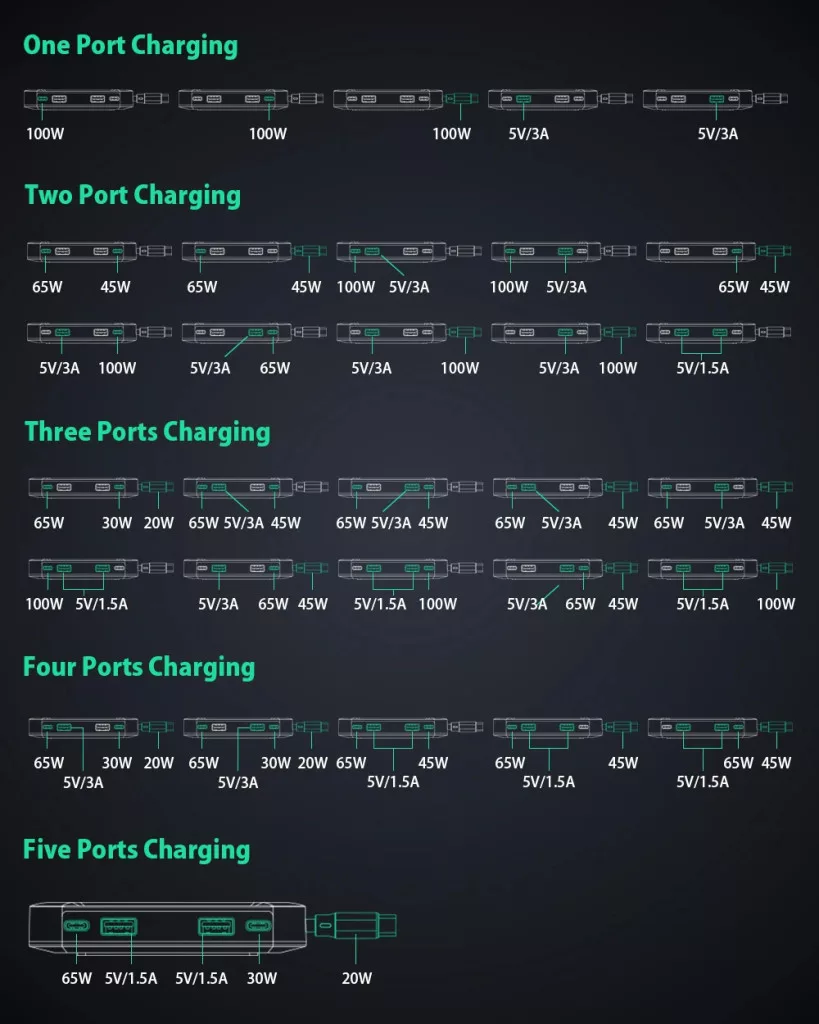The height and width of the screenshot is (1024, 819).
Task: Click the 20W label under five-port diagram
Action: 357,978
